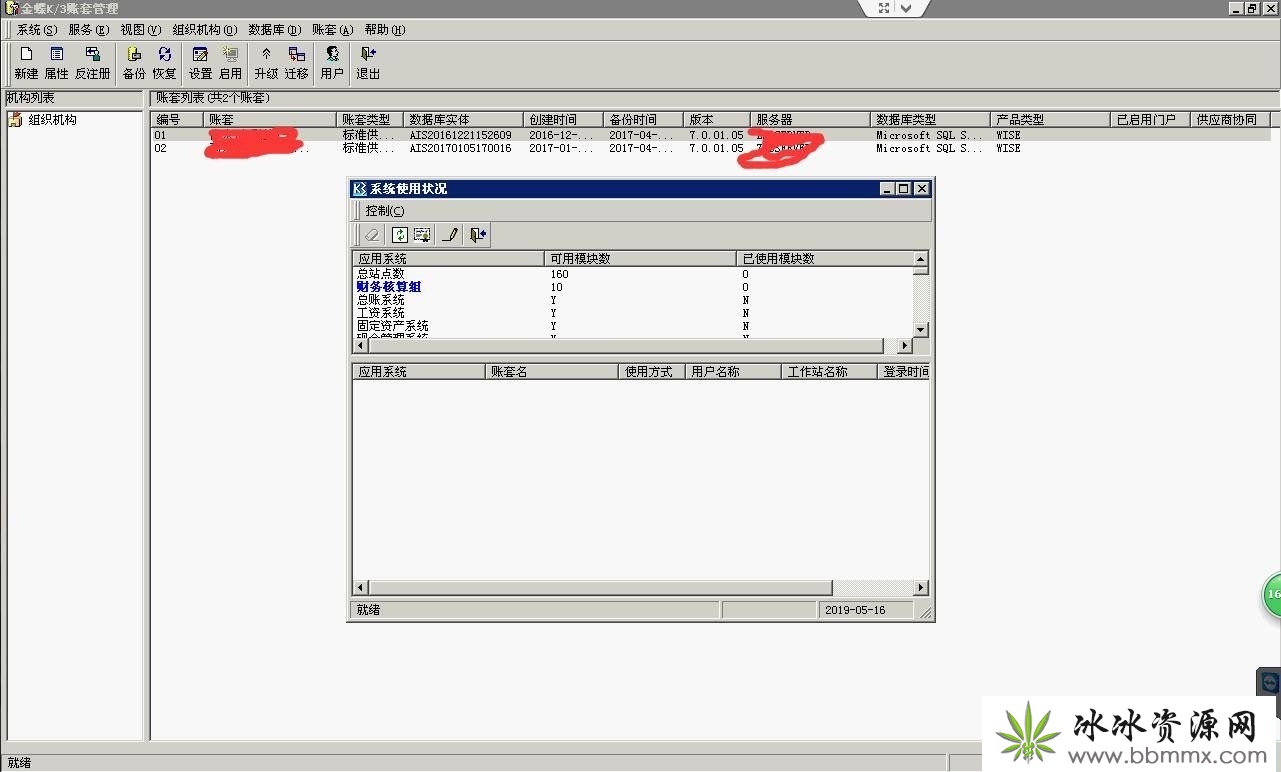The width and height of the screenshot is (1281, 772).
Task: Open 属性 (Properties) from the toolbar
Action: coord(57,63)
